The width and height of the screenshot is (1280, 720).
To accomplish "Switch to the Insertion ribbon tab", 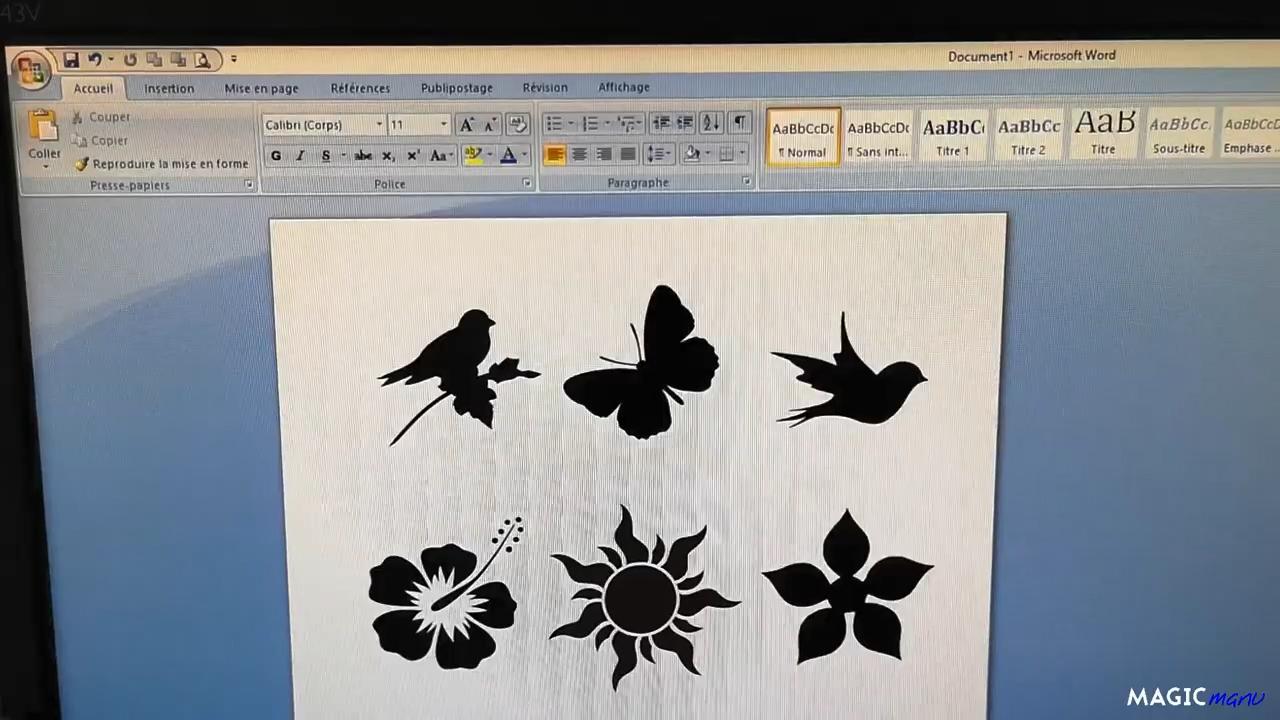I will coord(168,88).
